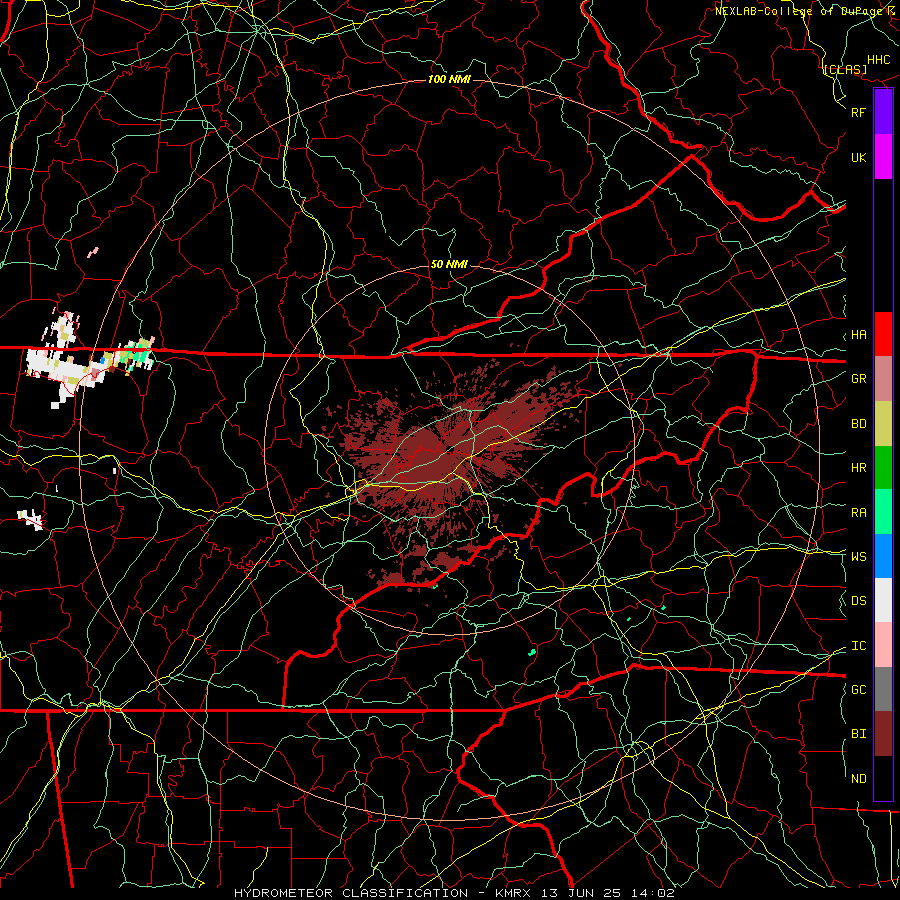The width and height of the screenshot is (900, 900).
Task: Click the ND legend label
Action: (x=858, y=779)
